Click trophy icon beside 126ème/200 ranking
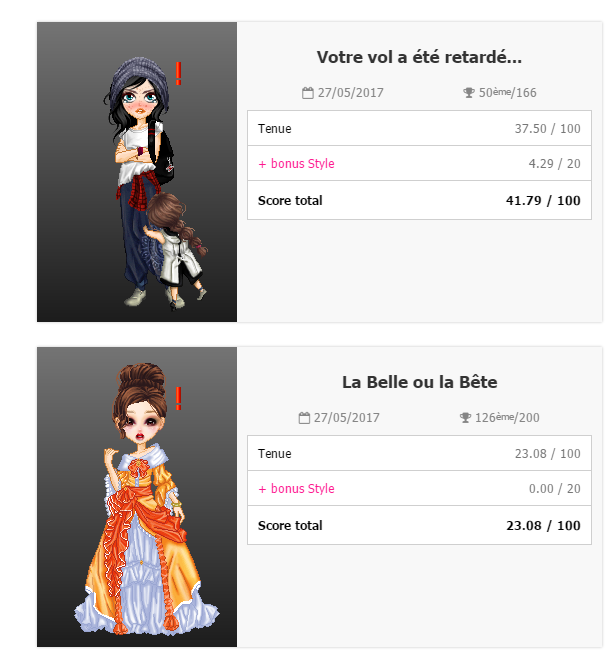 [465, 418]
